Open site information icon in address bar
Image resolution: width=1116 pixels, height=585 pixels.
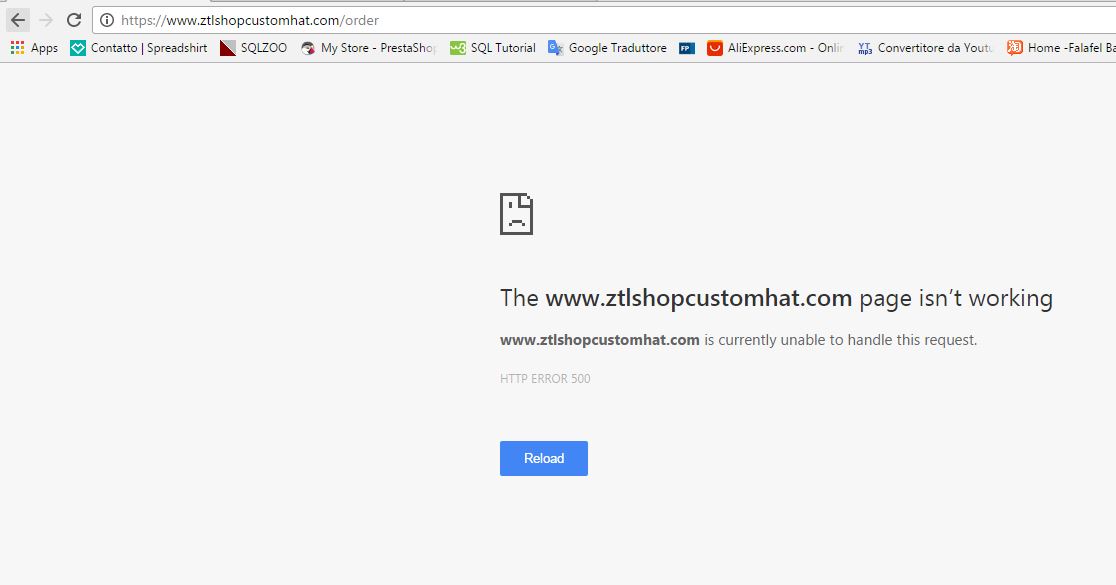pos(107,20)
